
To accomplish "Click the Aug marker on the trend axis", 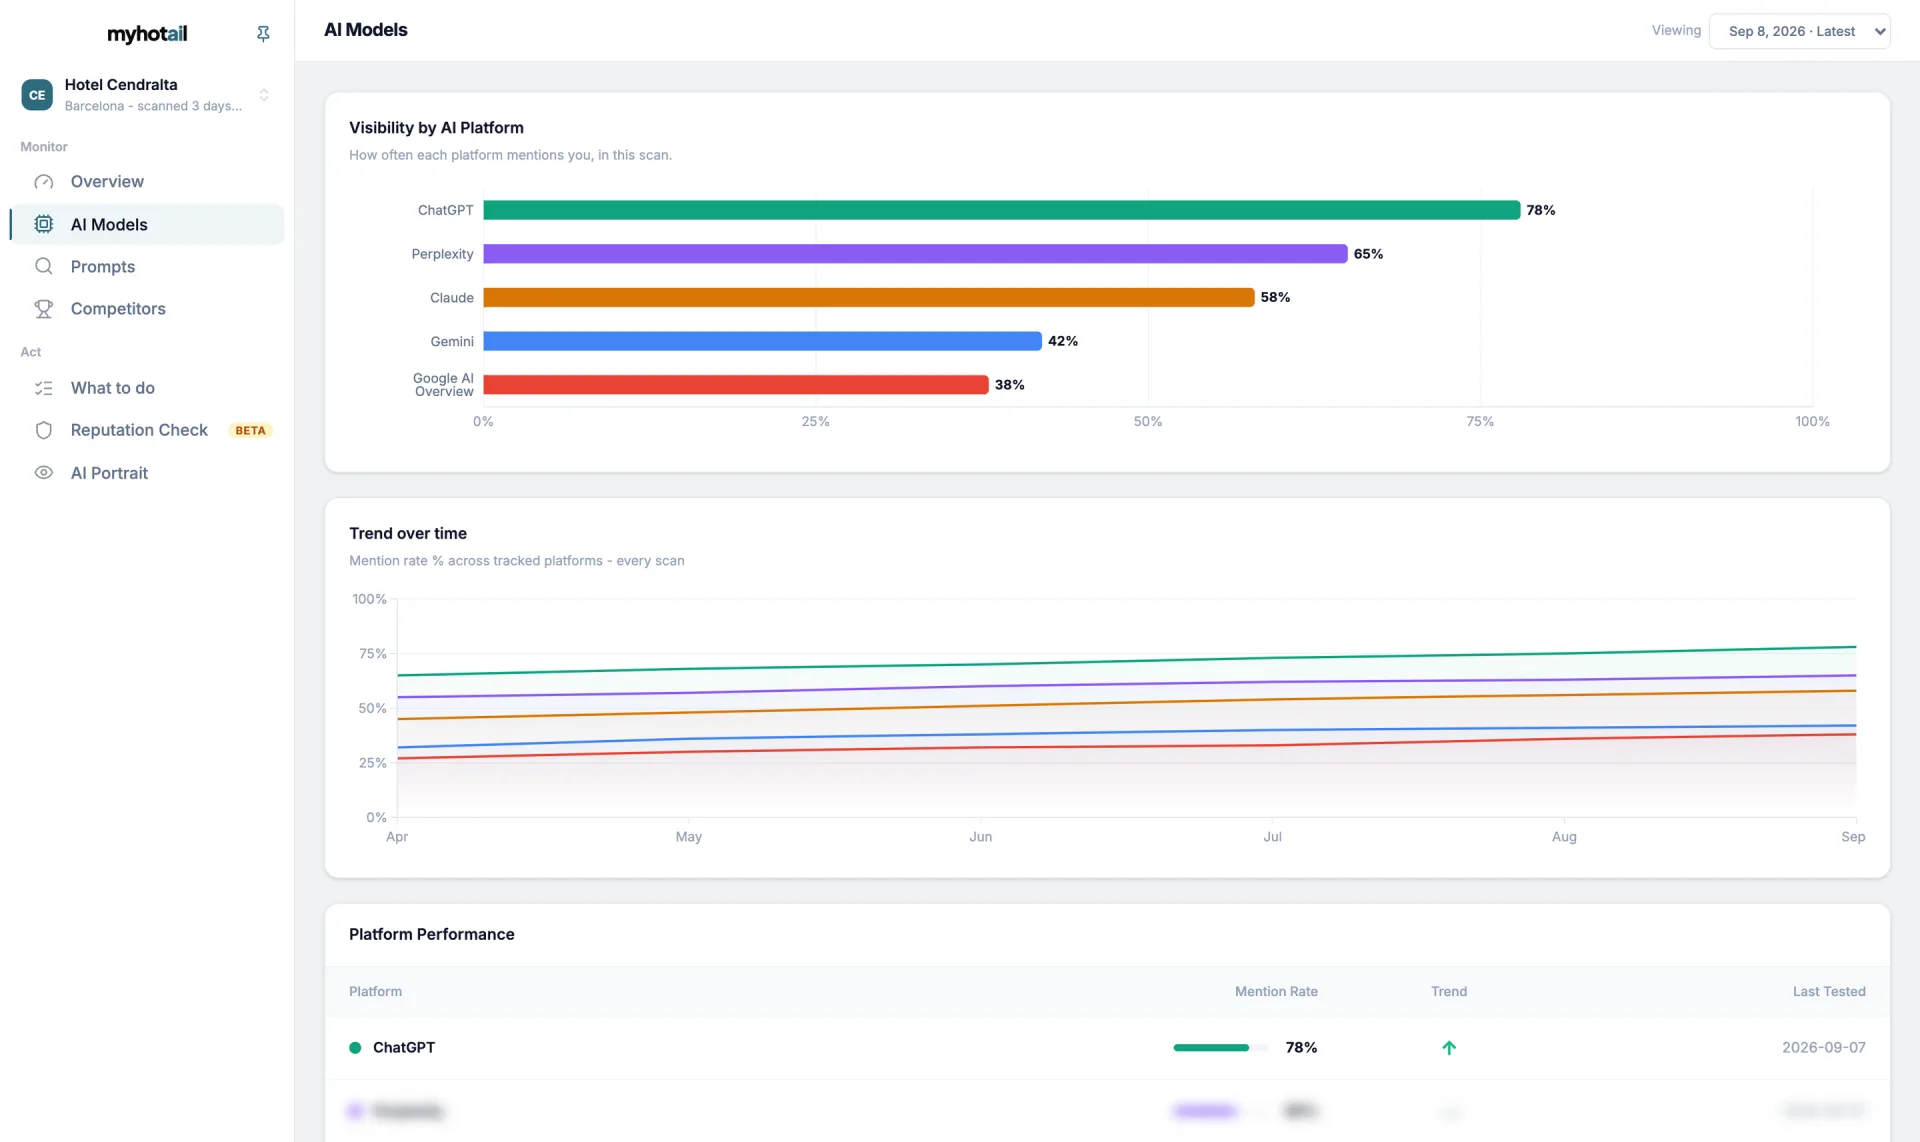I will coord(1564,837).
